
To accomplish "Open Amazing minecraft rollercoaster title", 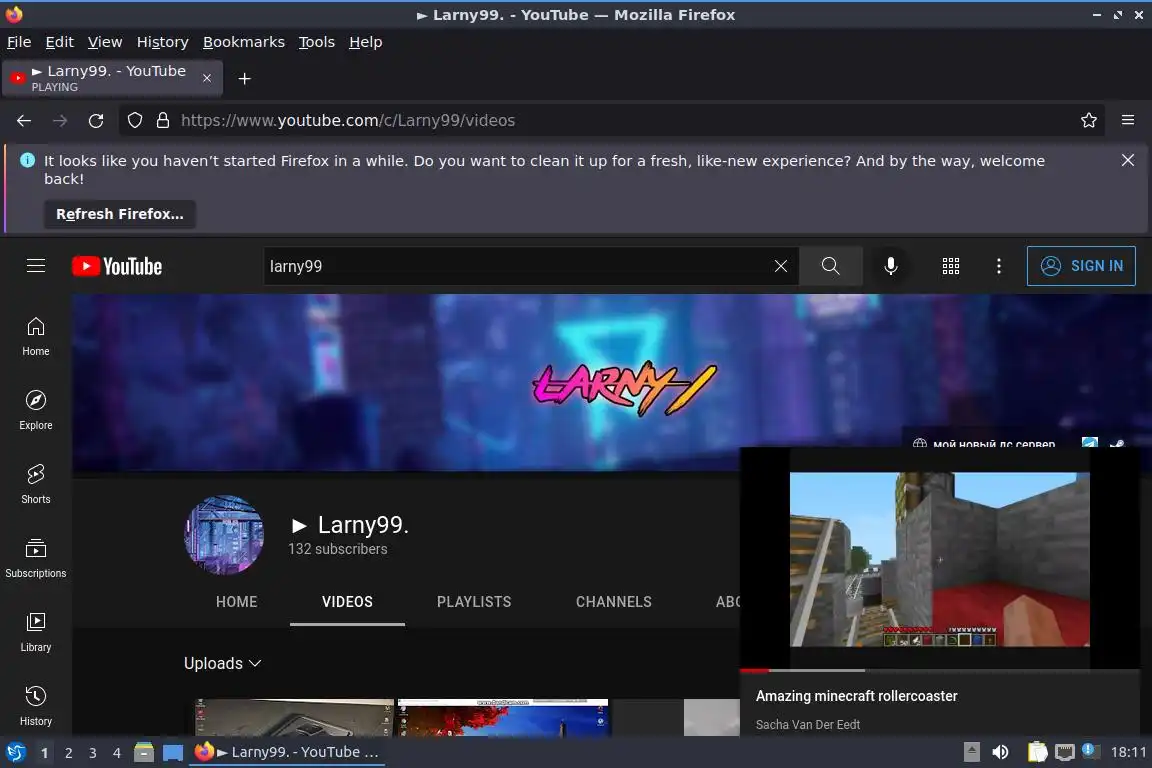I will 856,696.
